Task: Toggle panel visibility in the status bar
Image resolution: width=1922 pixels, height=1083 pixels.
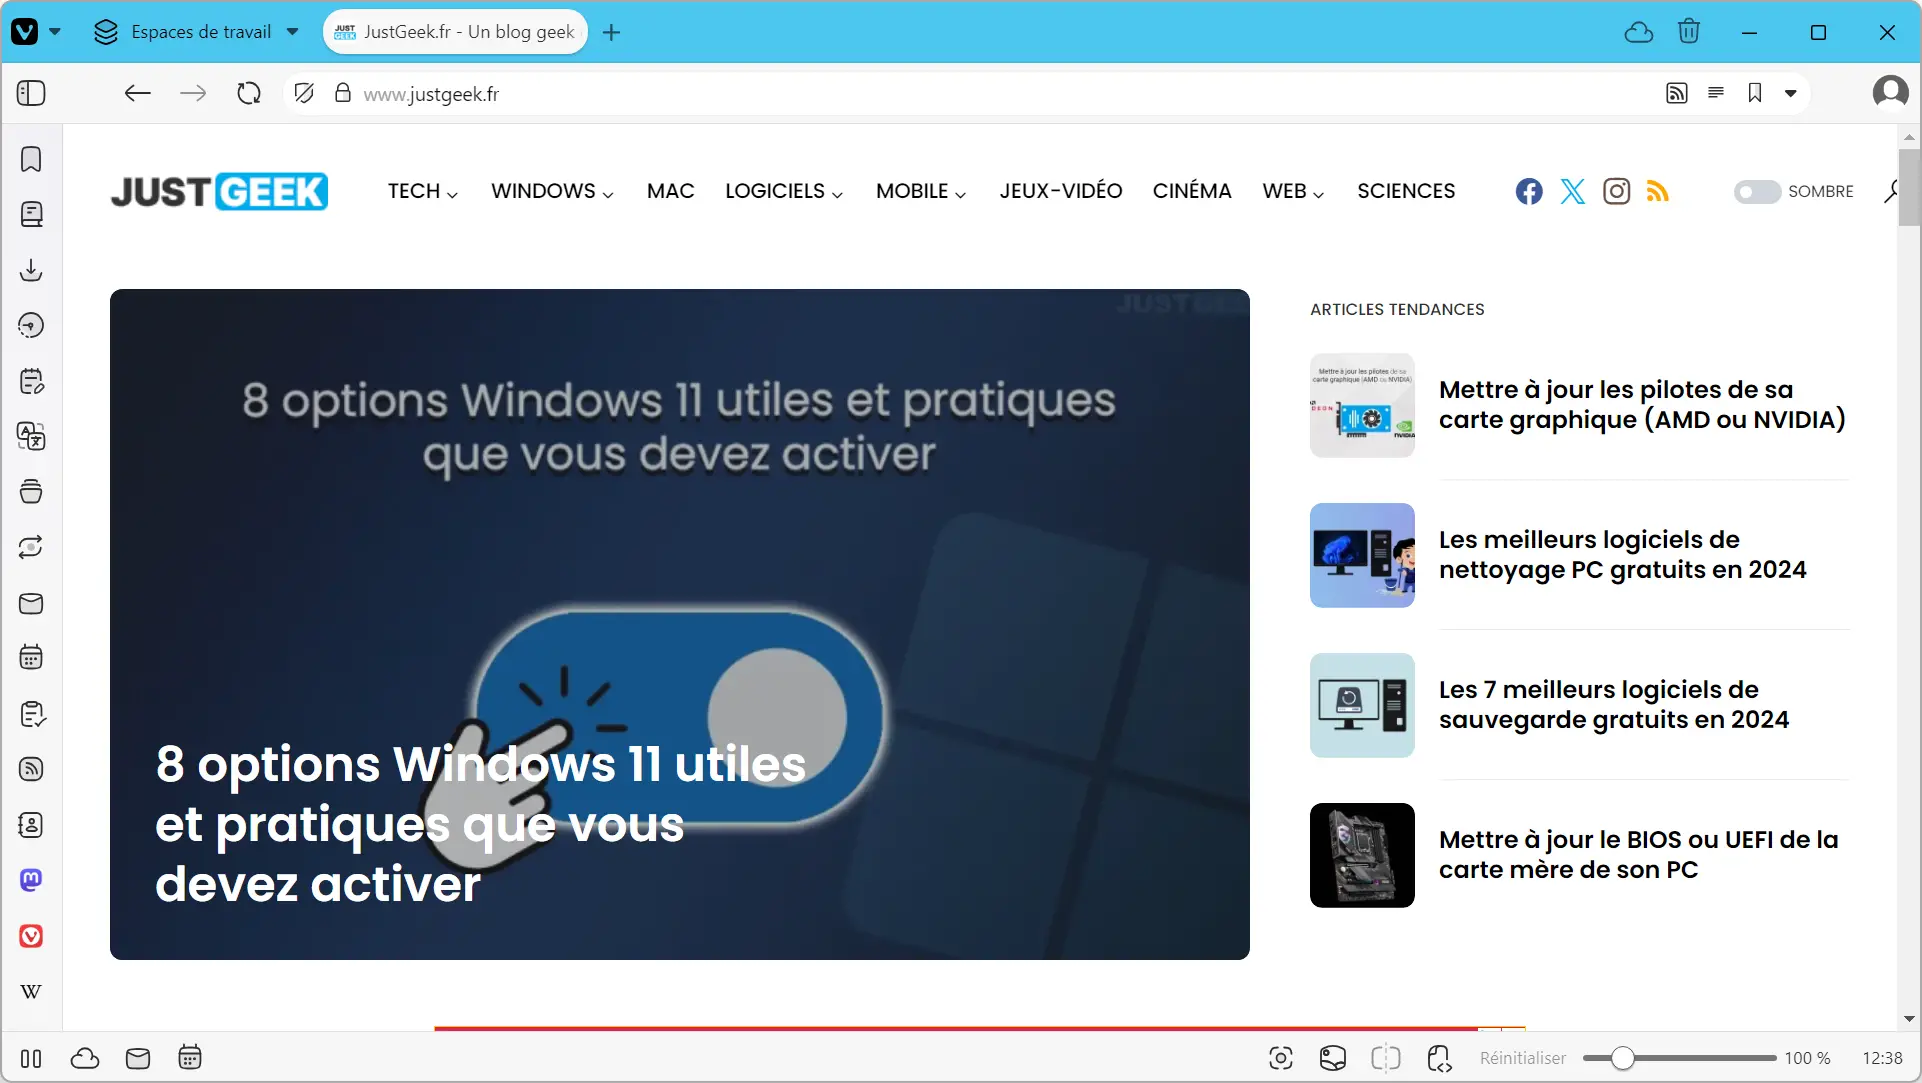Action: point(31,1058)
